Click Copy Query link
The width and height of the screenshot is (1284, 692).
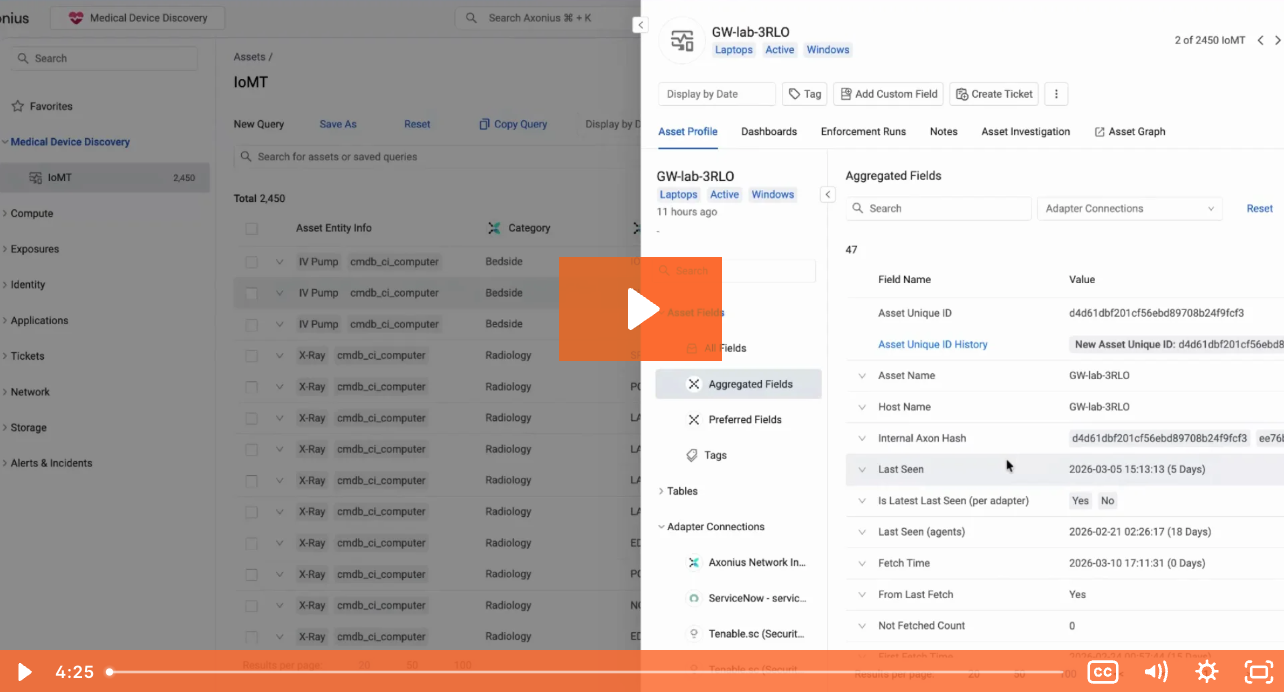pos(513,124)
